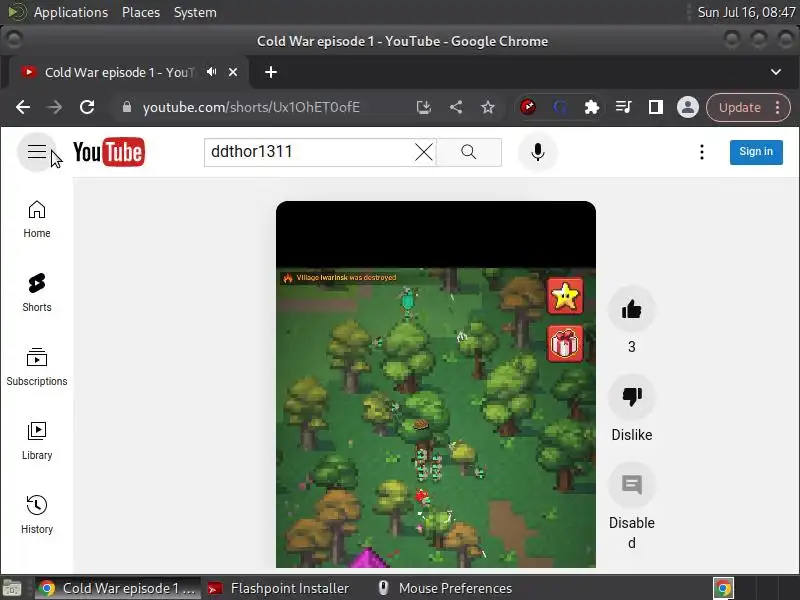Clear the search box with the X

click(x=423, y=152)
